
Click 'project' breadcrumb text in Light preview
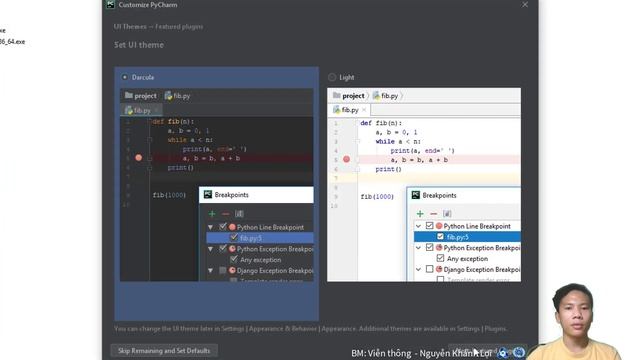[x=353, y=96]
